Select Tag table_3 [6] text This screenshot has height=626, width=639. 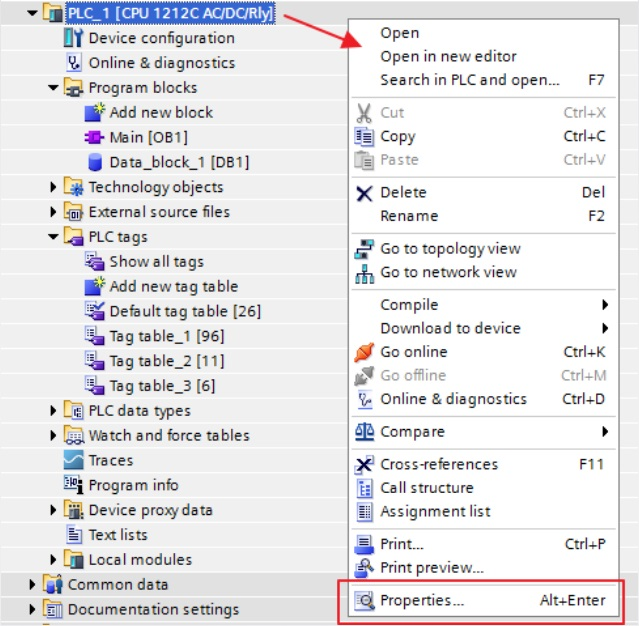162,386
